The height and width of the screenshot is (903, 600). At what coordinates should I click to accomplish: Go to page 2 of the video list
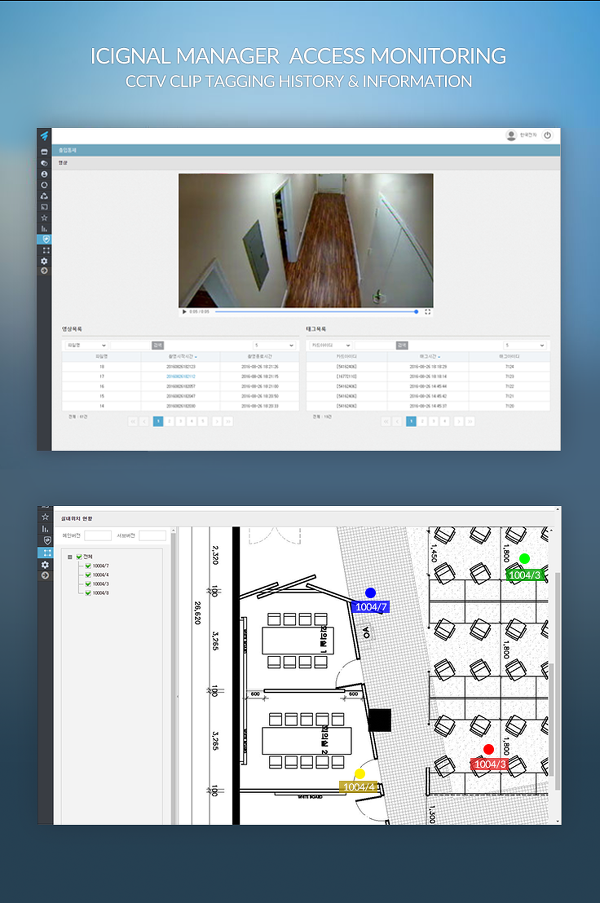[x=169, y=422]
